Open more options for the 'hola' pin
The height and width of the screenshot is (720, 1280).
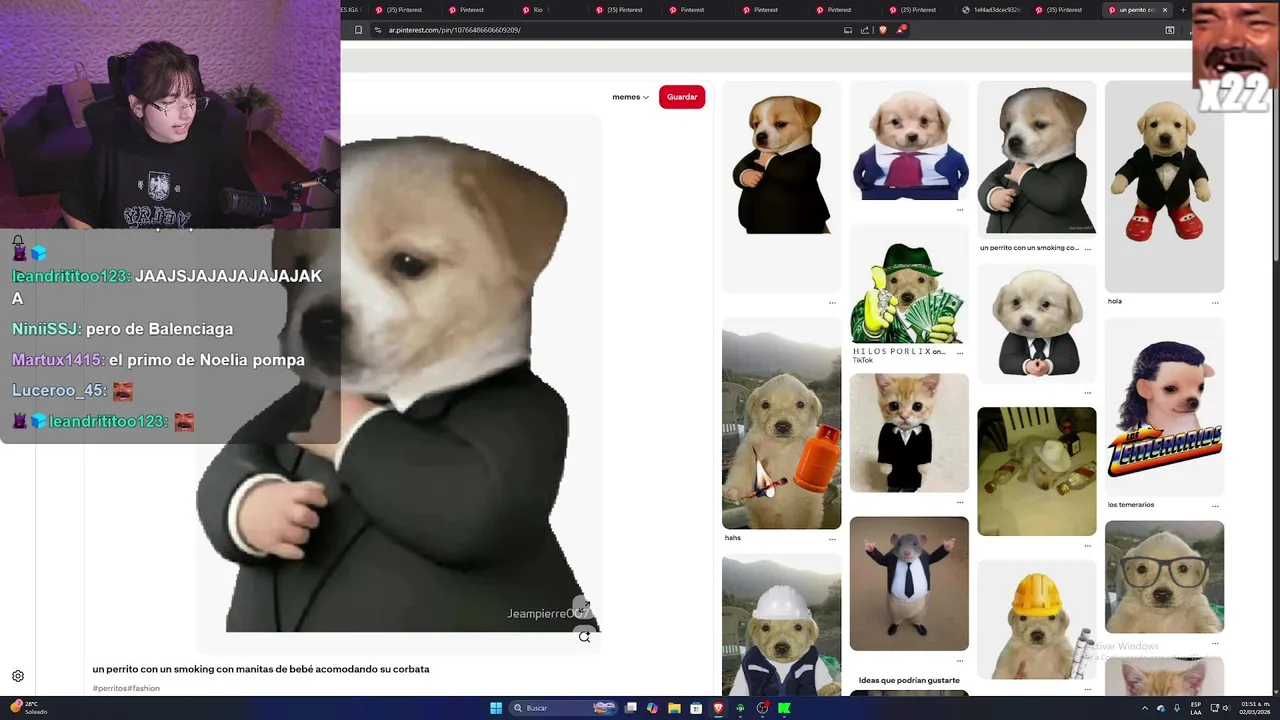tap(1215, 302)
